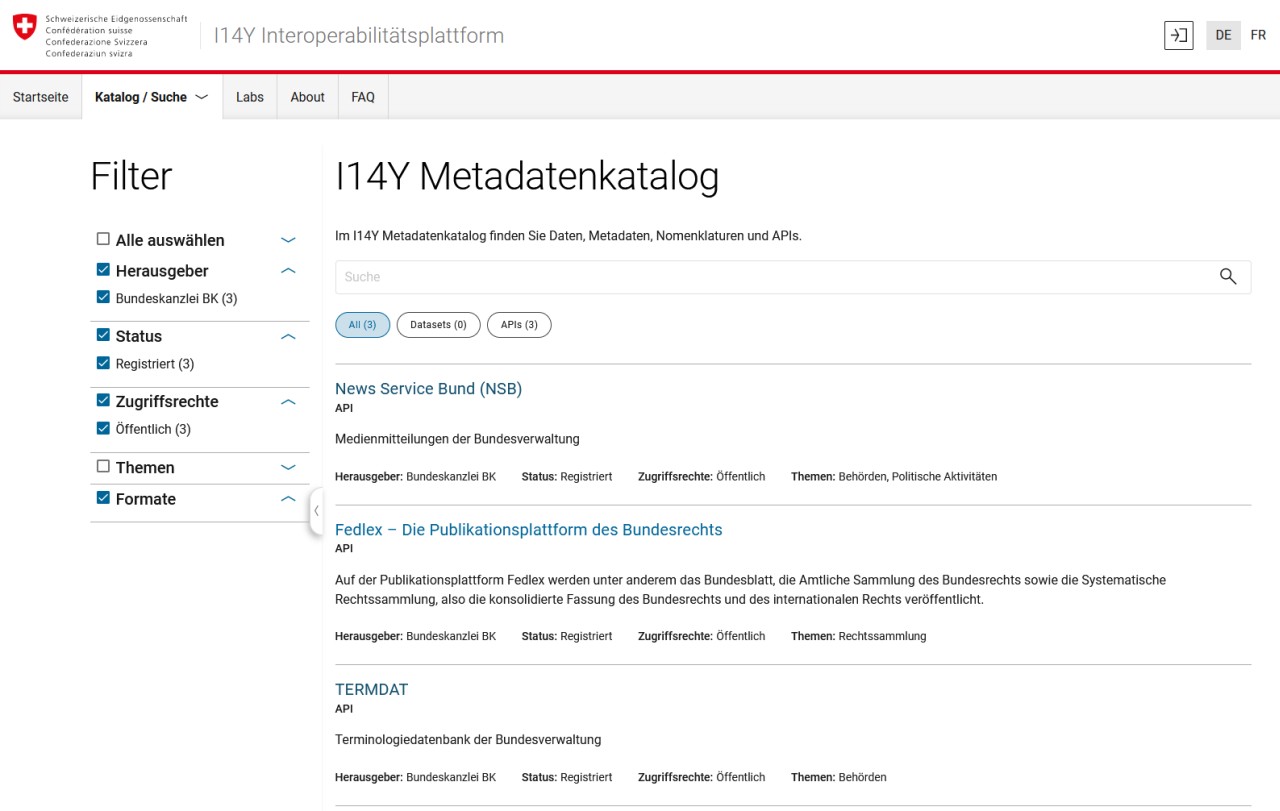
Task: Switch language to FR
Action: pyautogui.click(x=1258, y=35)
